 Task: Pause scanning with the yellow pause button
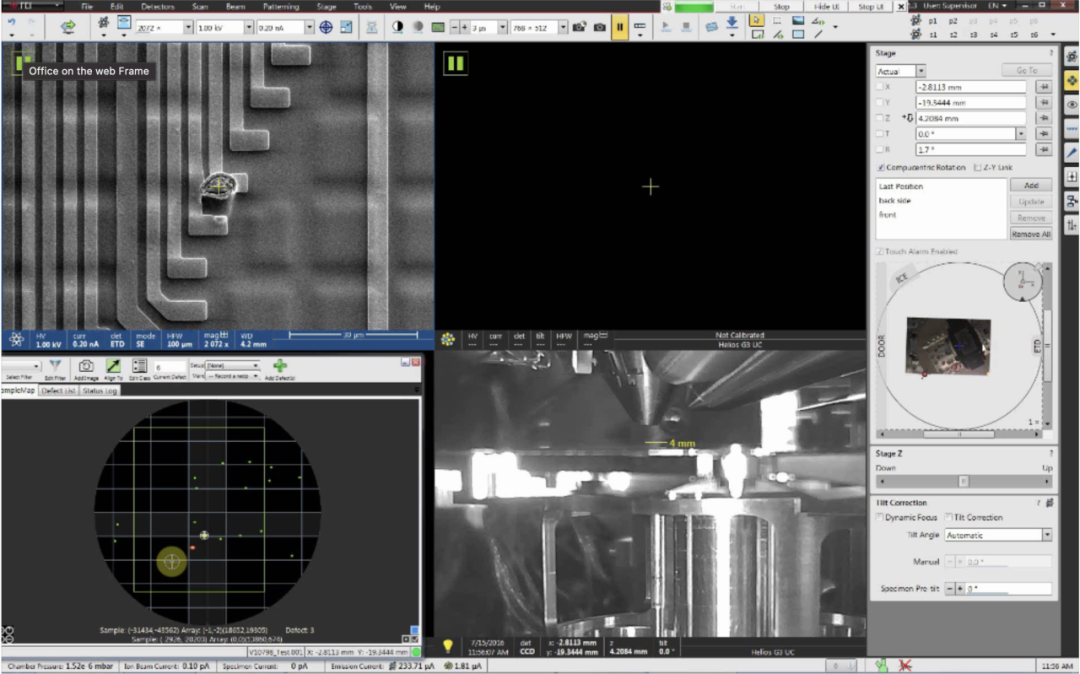click(x=620, y=27)
